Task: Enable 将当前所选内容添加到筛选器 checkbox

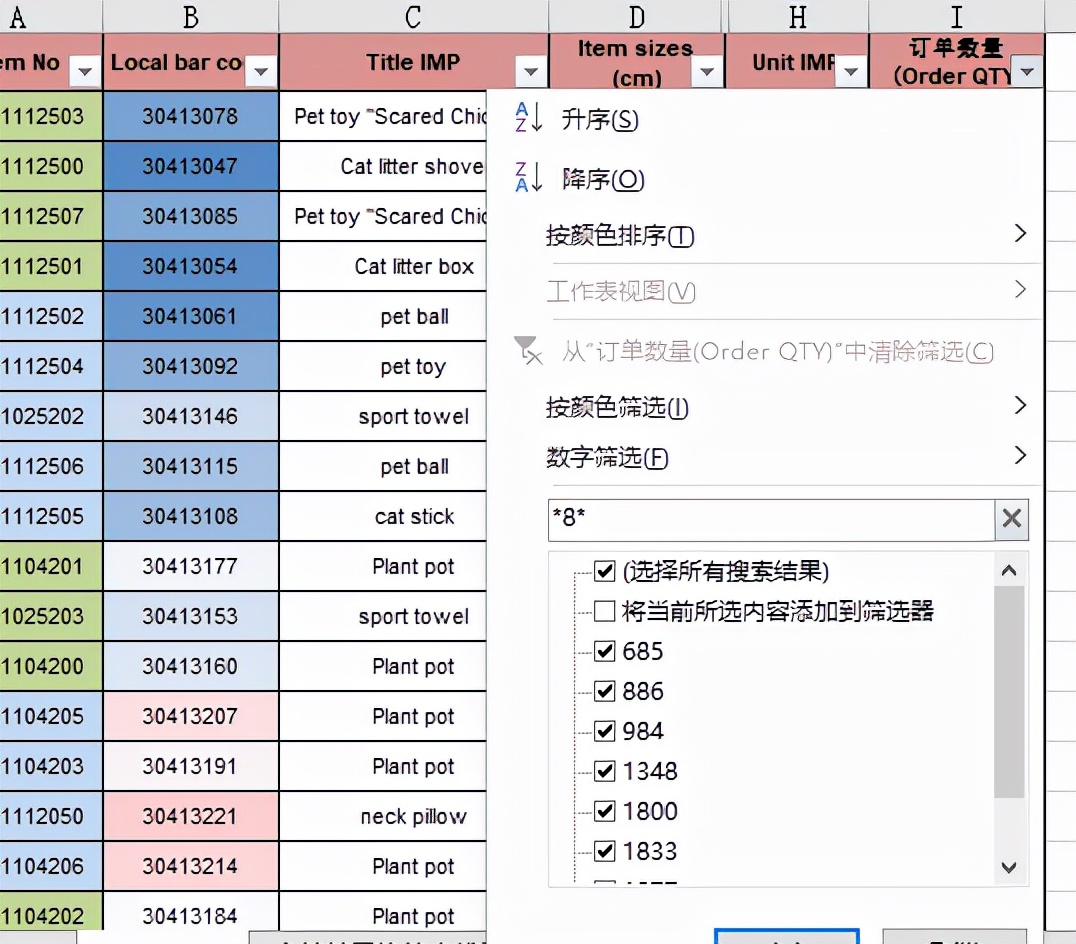Action: click(605, 611)
